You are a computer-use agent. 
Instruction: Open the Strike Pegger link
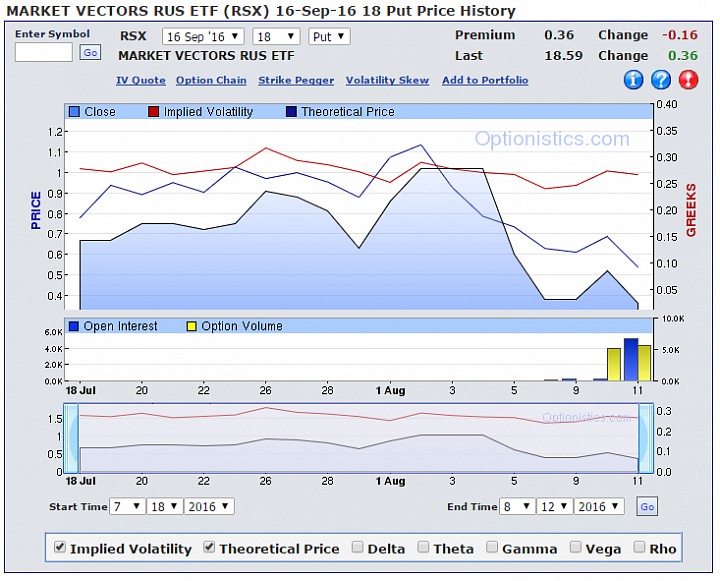pyautogui.click(x=296, y=80)
